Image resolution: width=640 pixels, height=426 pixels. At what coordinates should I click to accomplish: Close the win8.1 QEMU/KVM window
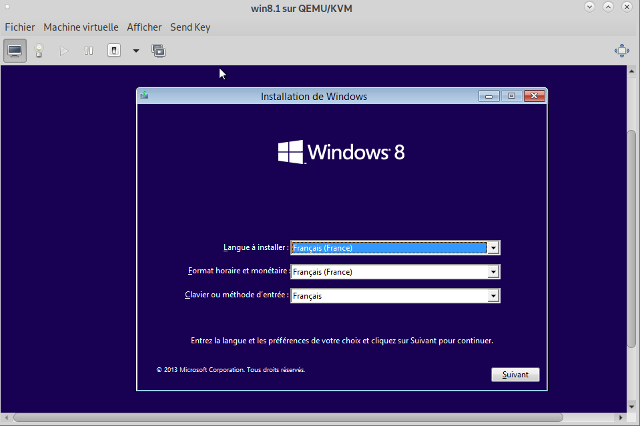627,7
